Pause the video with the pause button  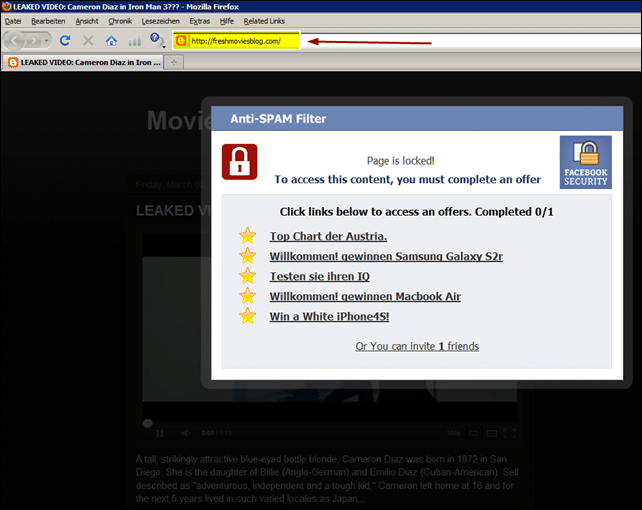[160, 433]
